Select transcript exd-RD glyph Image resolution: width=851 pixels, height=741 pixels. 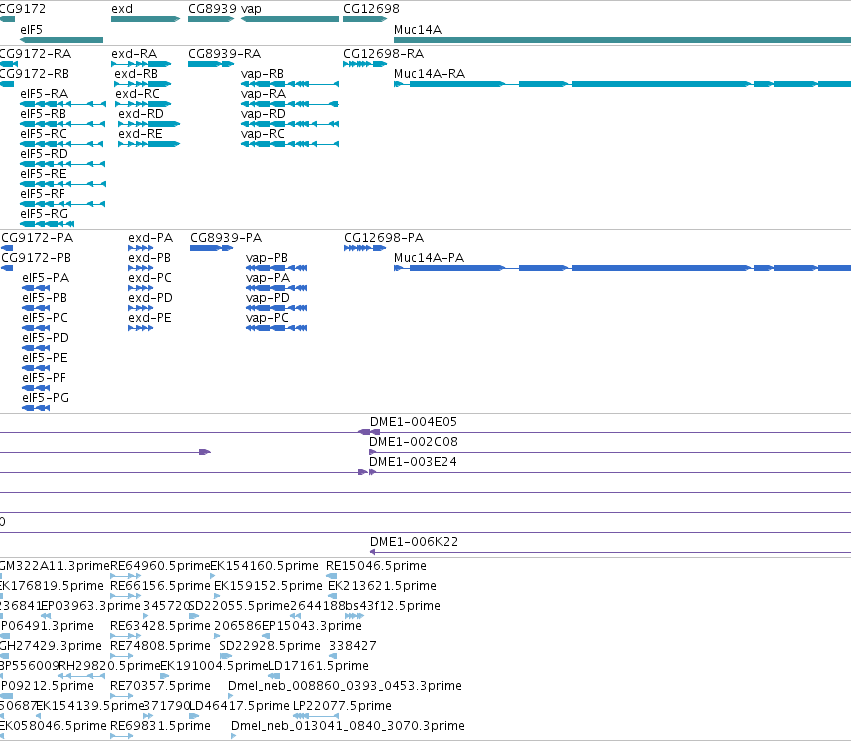[149, 124]
